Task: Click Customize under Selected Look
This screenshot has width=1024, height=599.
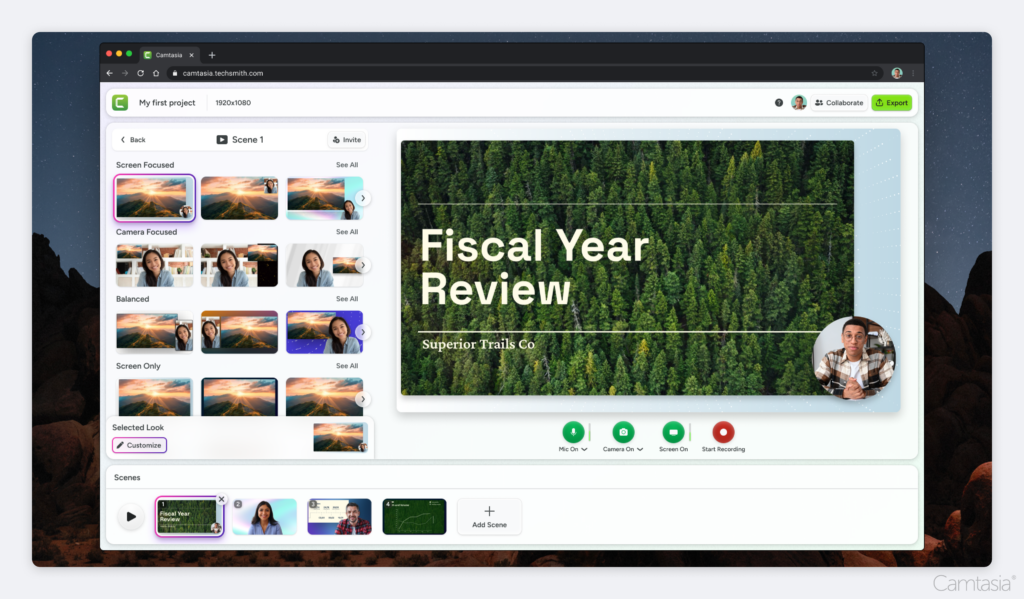Action: (139, 445)
